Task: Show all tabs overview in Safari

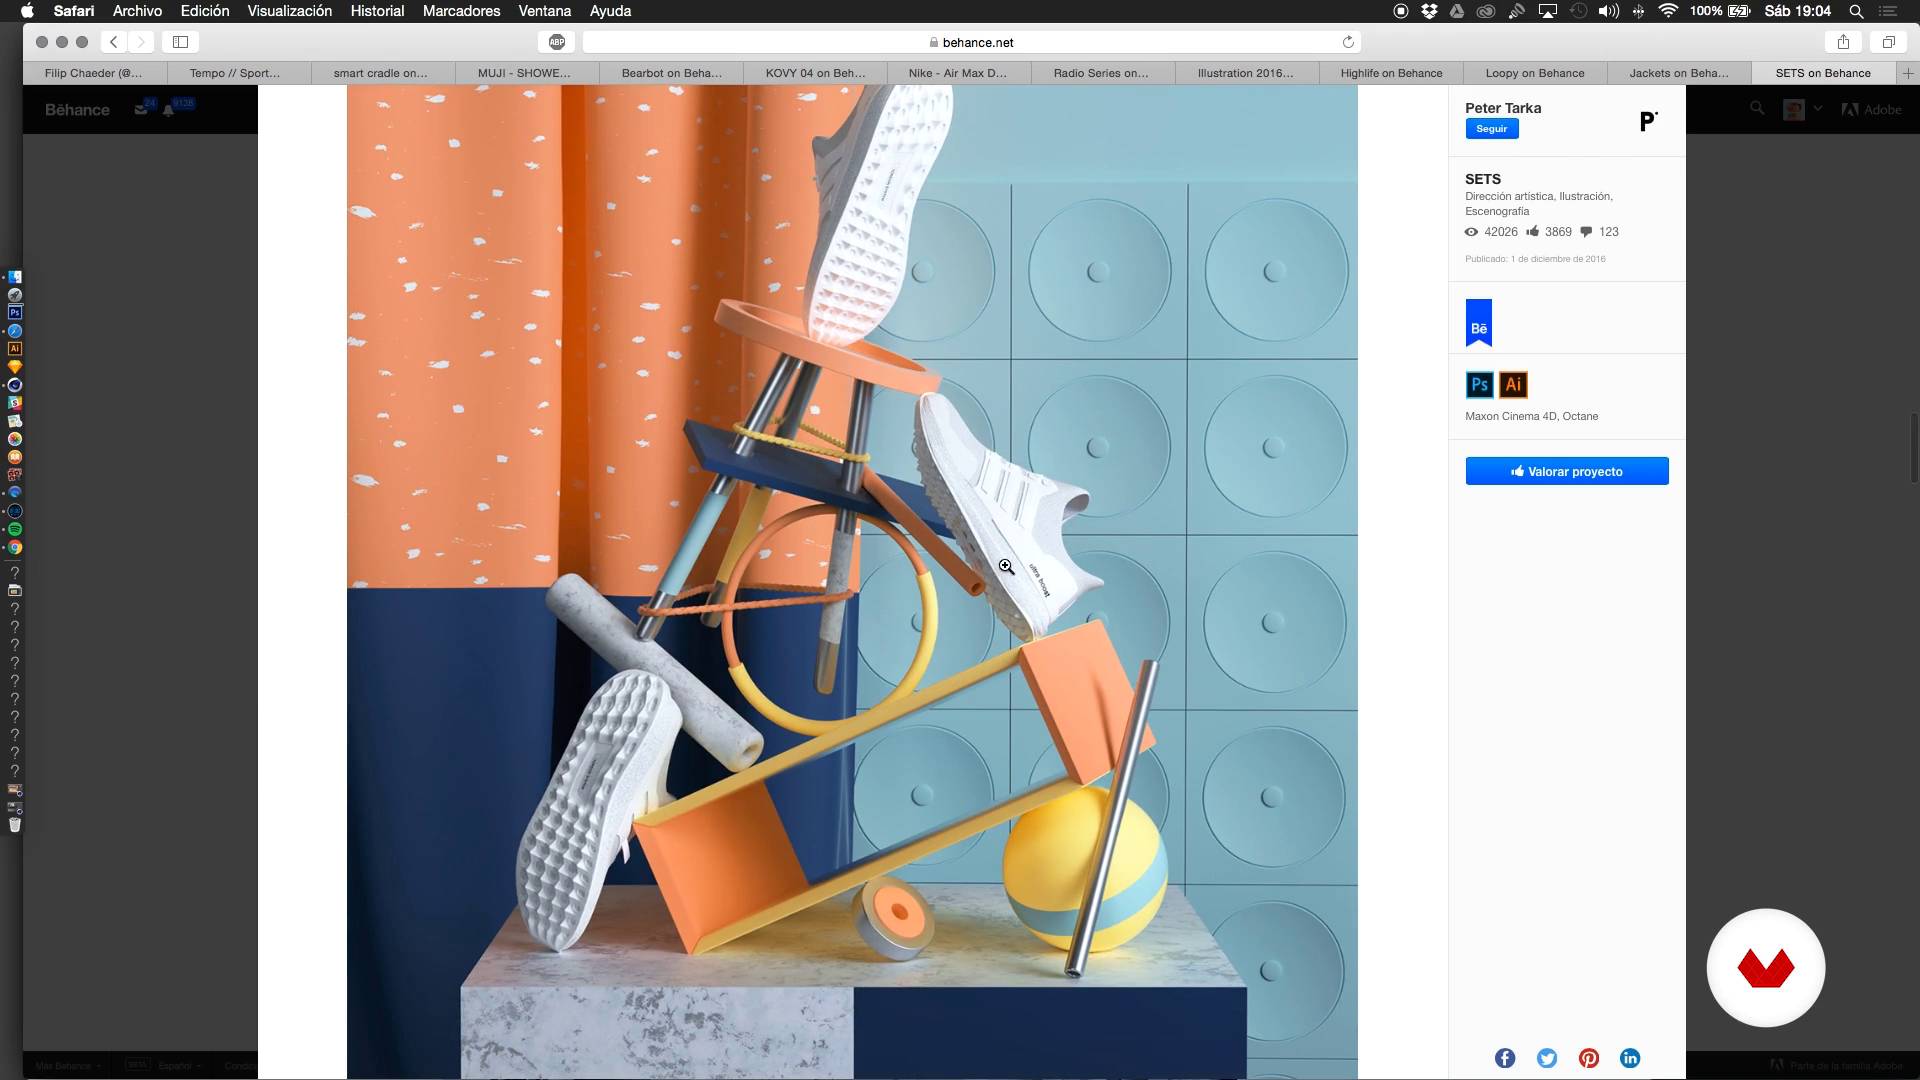Action: tap(1889, 42)
